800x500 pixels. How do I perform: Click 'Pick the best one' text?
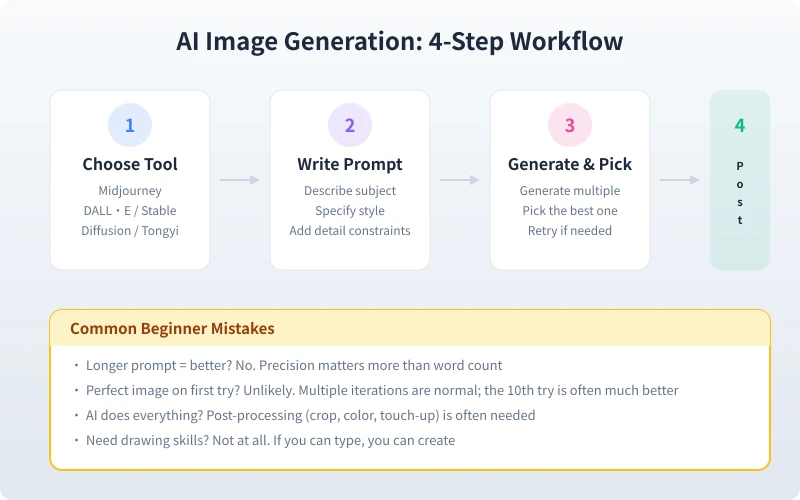(569, 211)
